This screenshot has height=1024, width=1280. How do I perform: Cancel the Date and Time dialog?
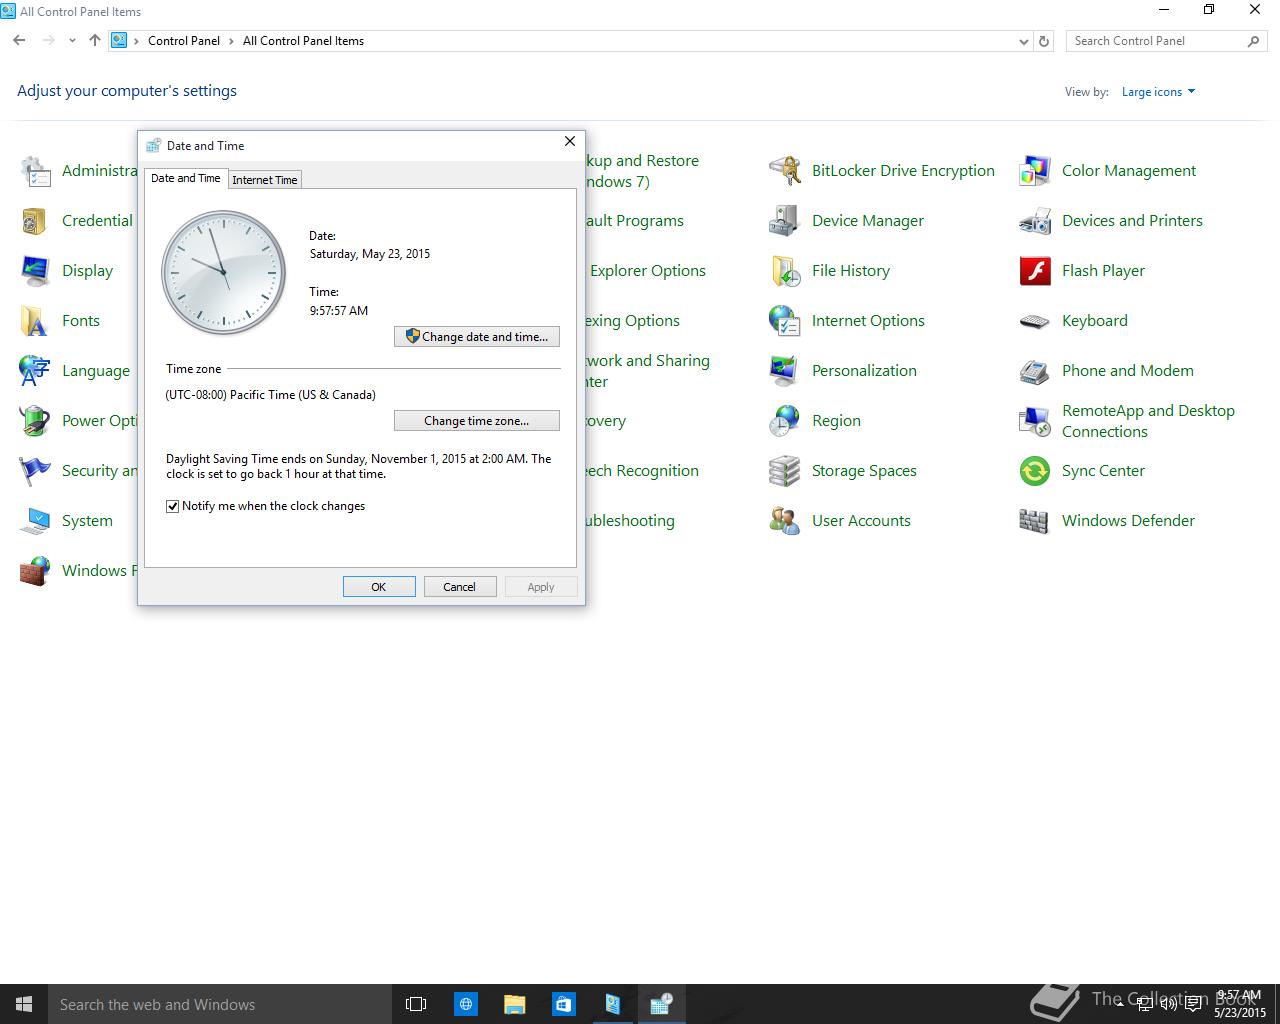point(460,587)
